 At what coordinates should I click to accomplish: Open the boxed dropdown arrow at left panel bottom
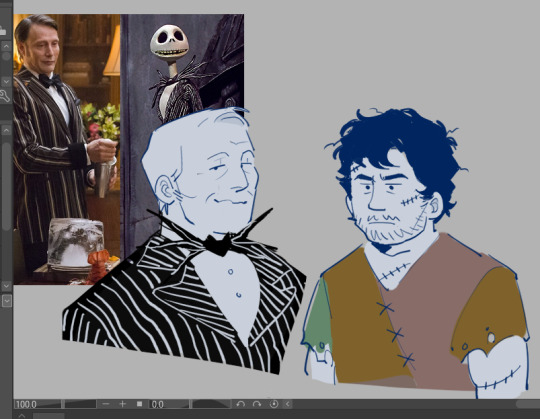coord(7,301)
